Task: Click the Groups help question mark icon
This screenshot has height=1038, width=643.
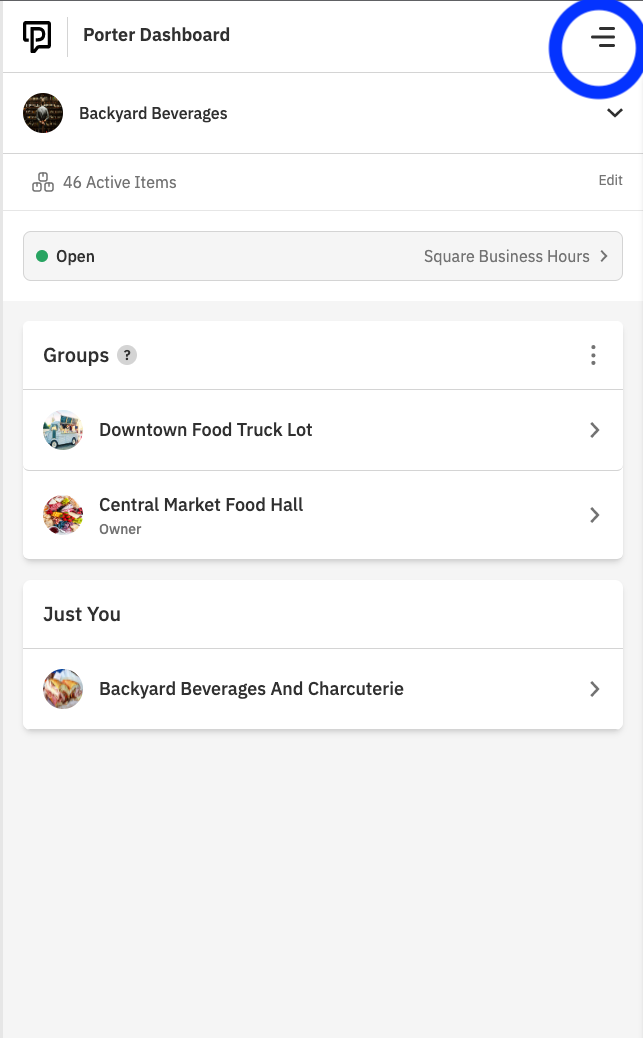Action: 127,355
